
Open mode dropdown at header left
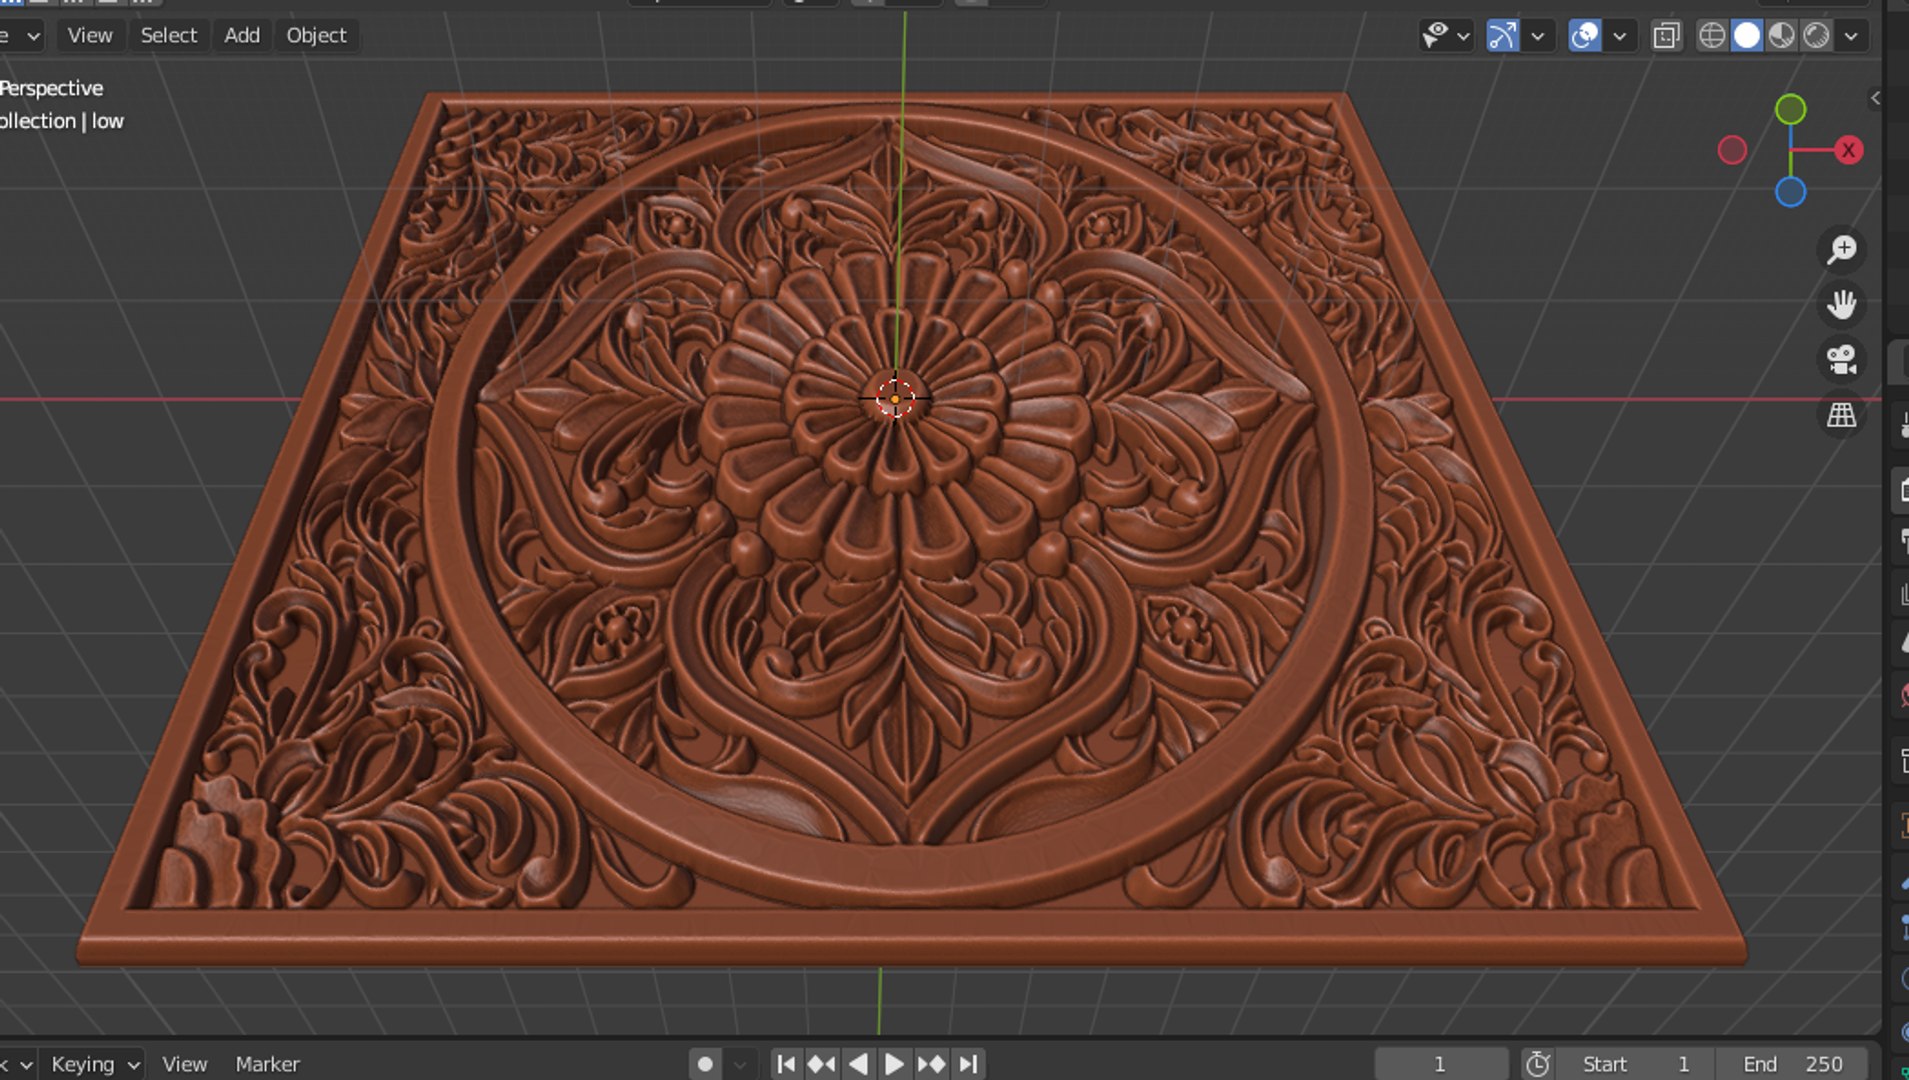[x=22, y=36]
